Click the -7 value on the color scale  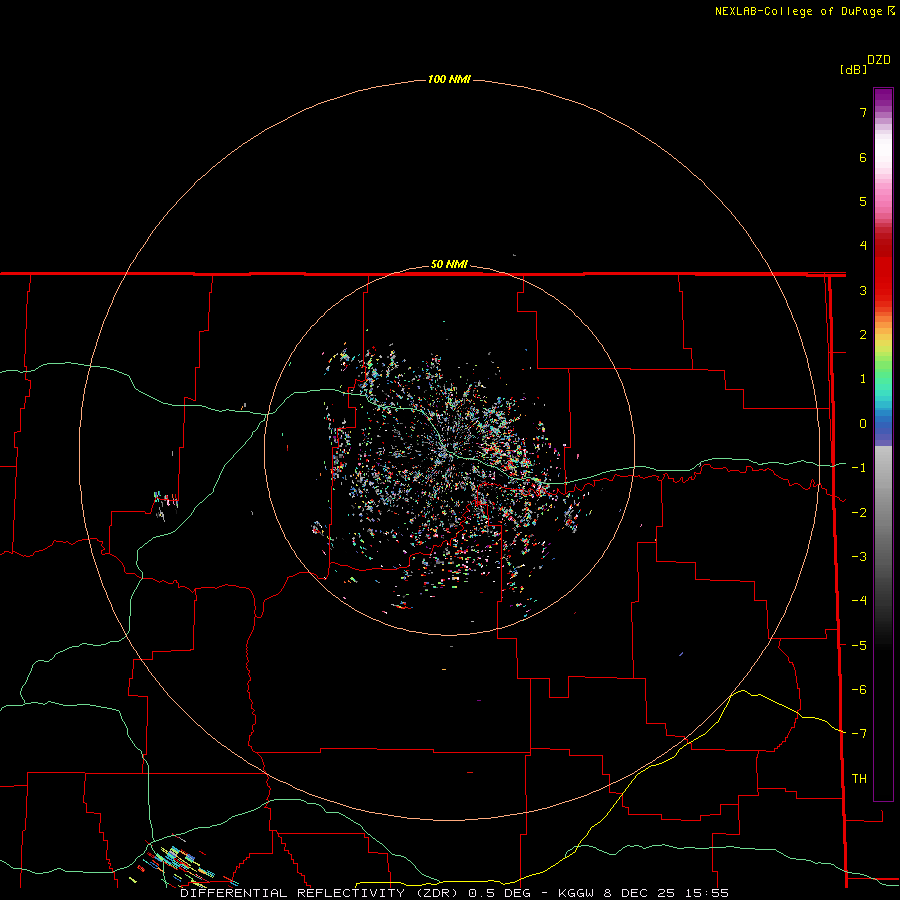(x=859, y=734)
